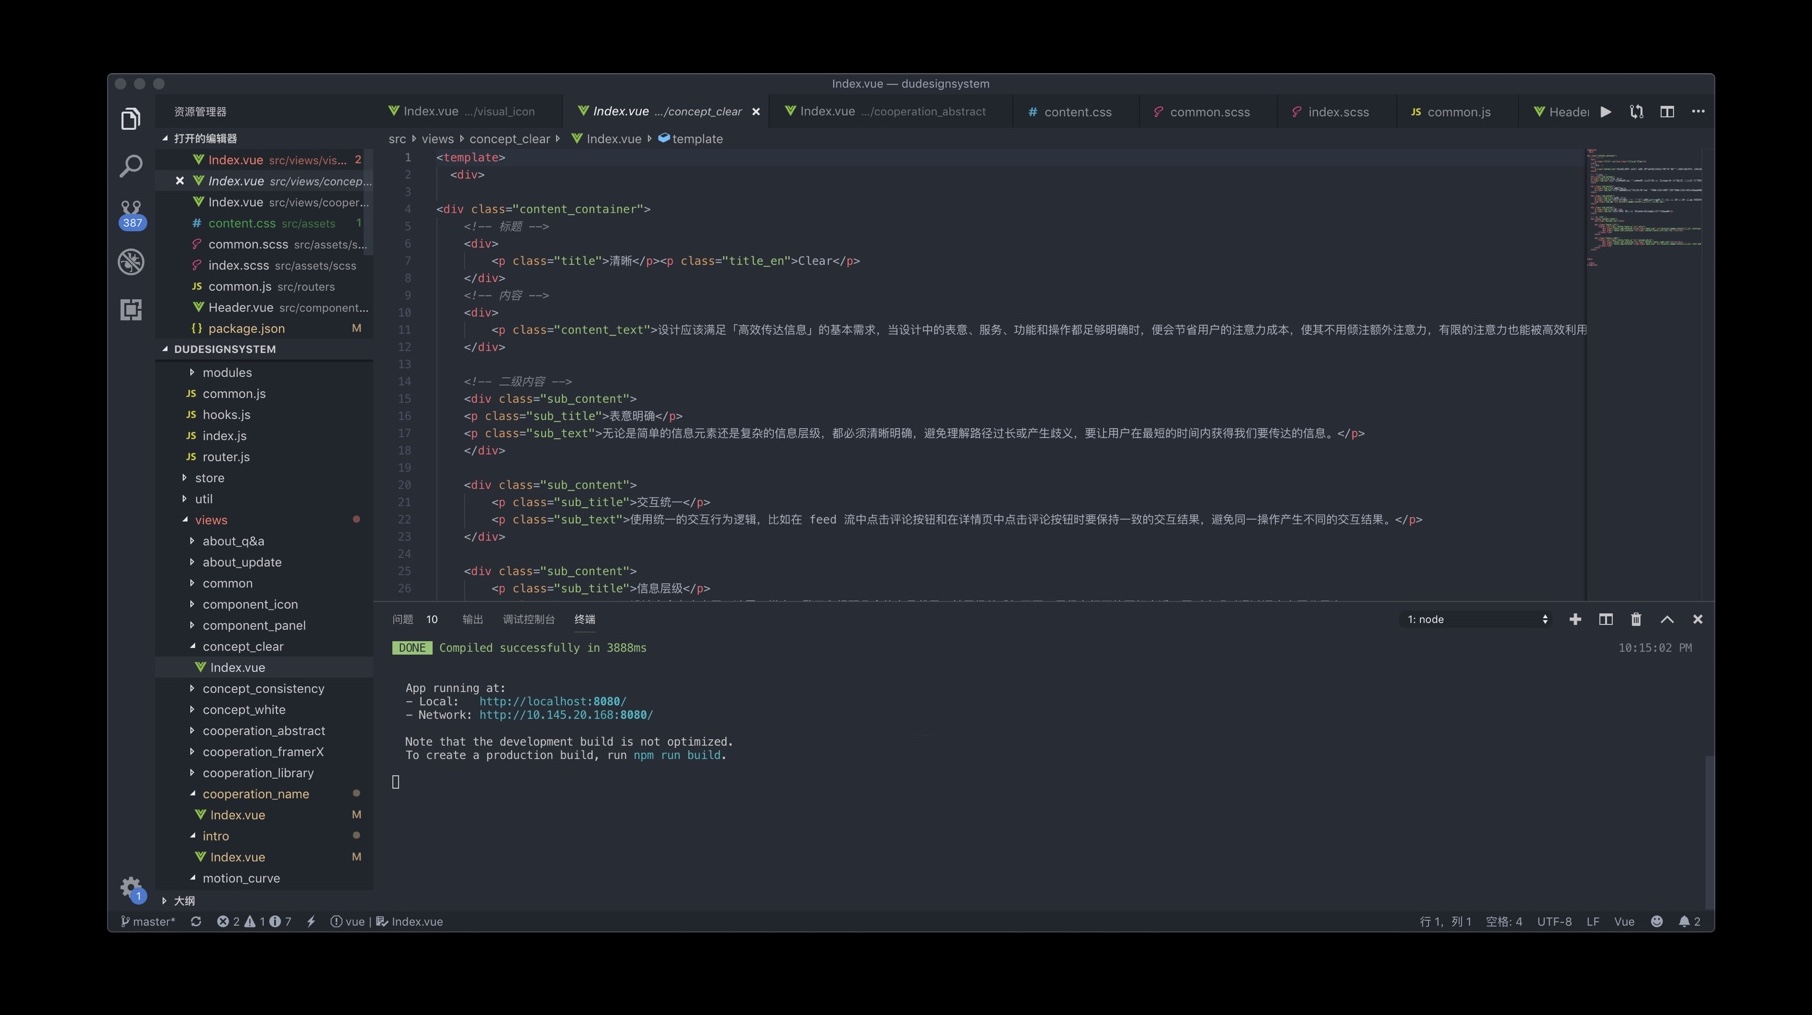The width and height of the screenshot is (1812, 1015).
Task: Open the Extensions view icon
Action: [131, 310]
